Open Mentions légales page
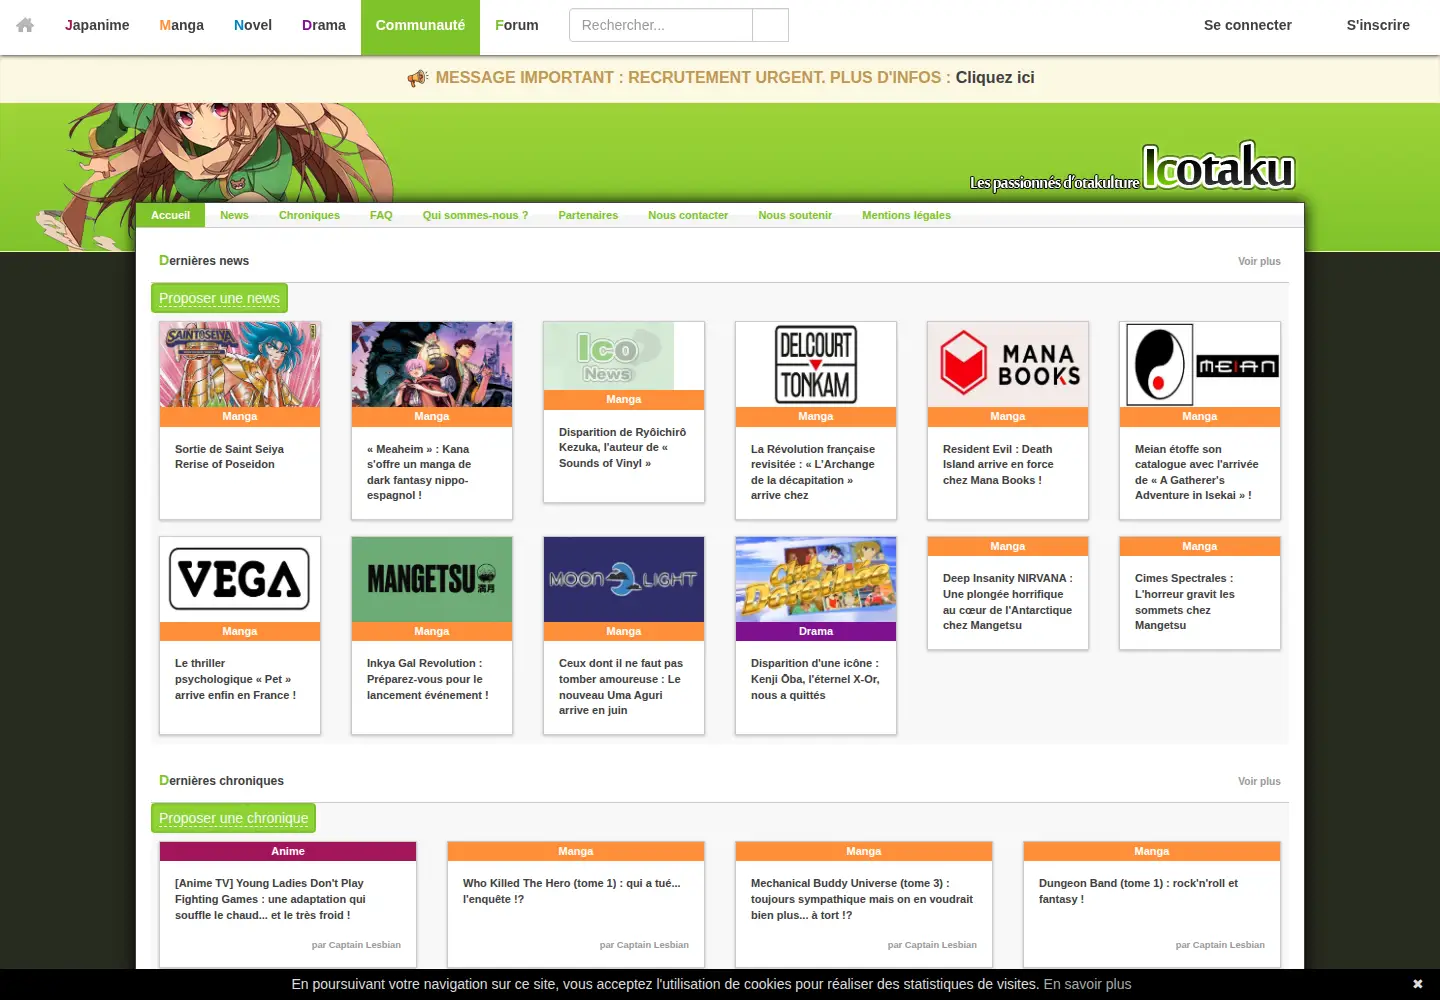Viewport: 1440px width, 1000px height. click(906, 215)
